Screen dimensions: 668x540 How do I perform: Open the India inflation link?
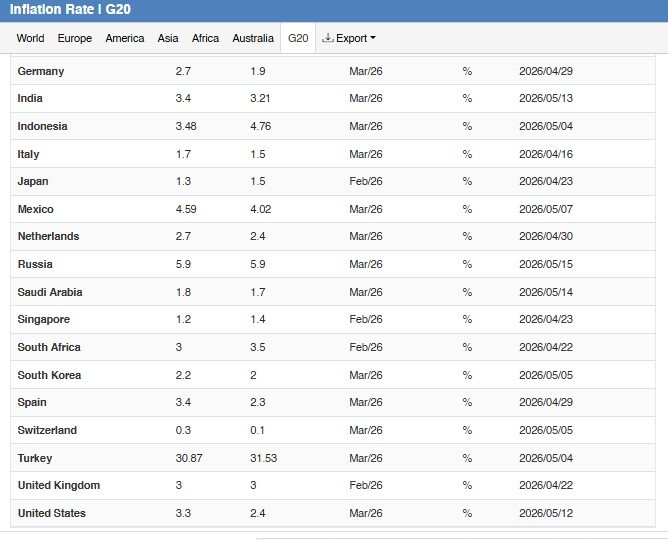point(30,99)
